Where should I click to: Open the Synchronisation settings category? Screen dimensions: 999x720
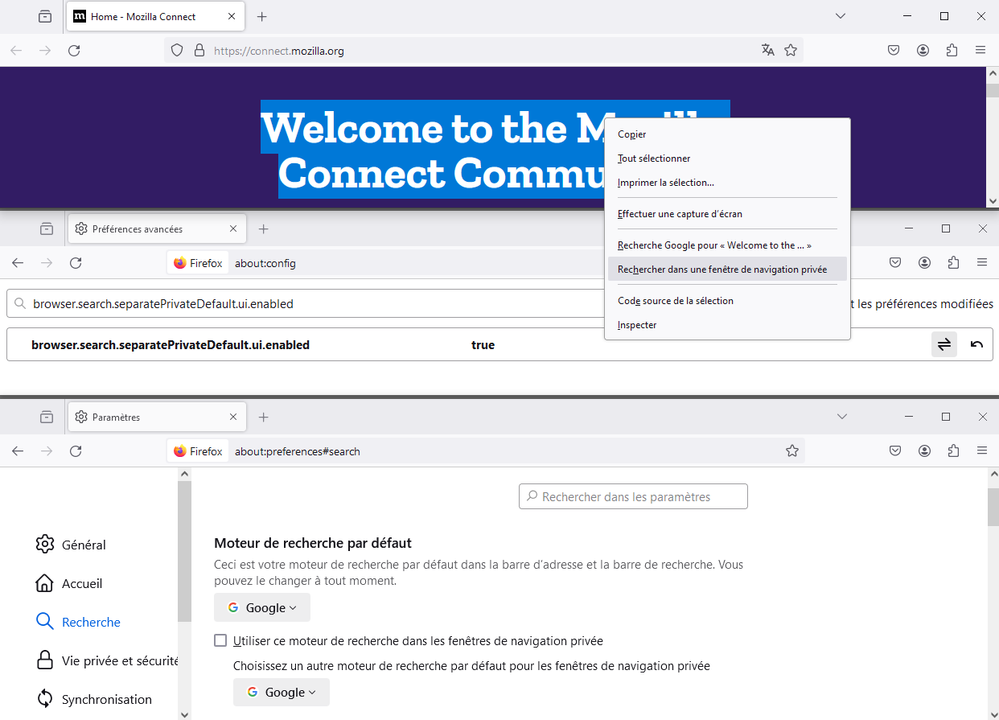coord(94,699)
